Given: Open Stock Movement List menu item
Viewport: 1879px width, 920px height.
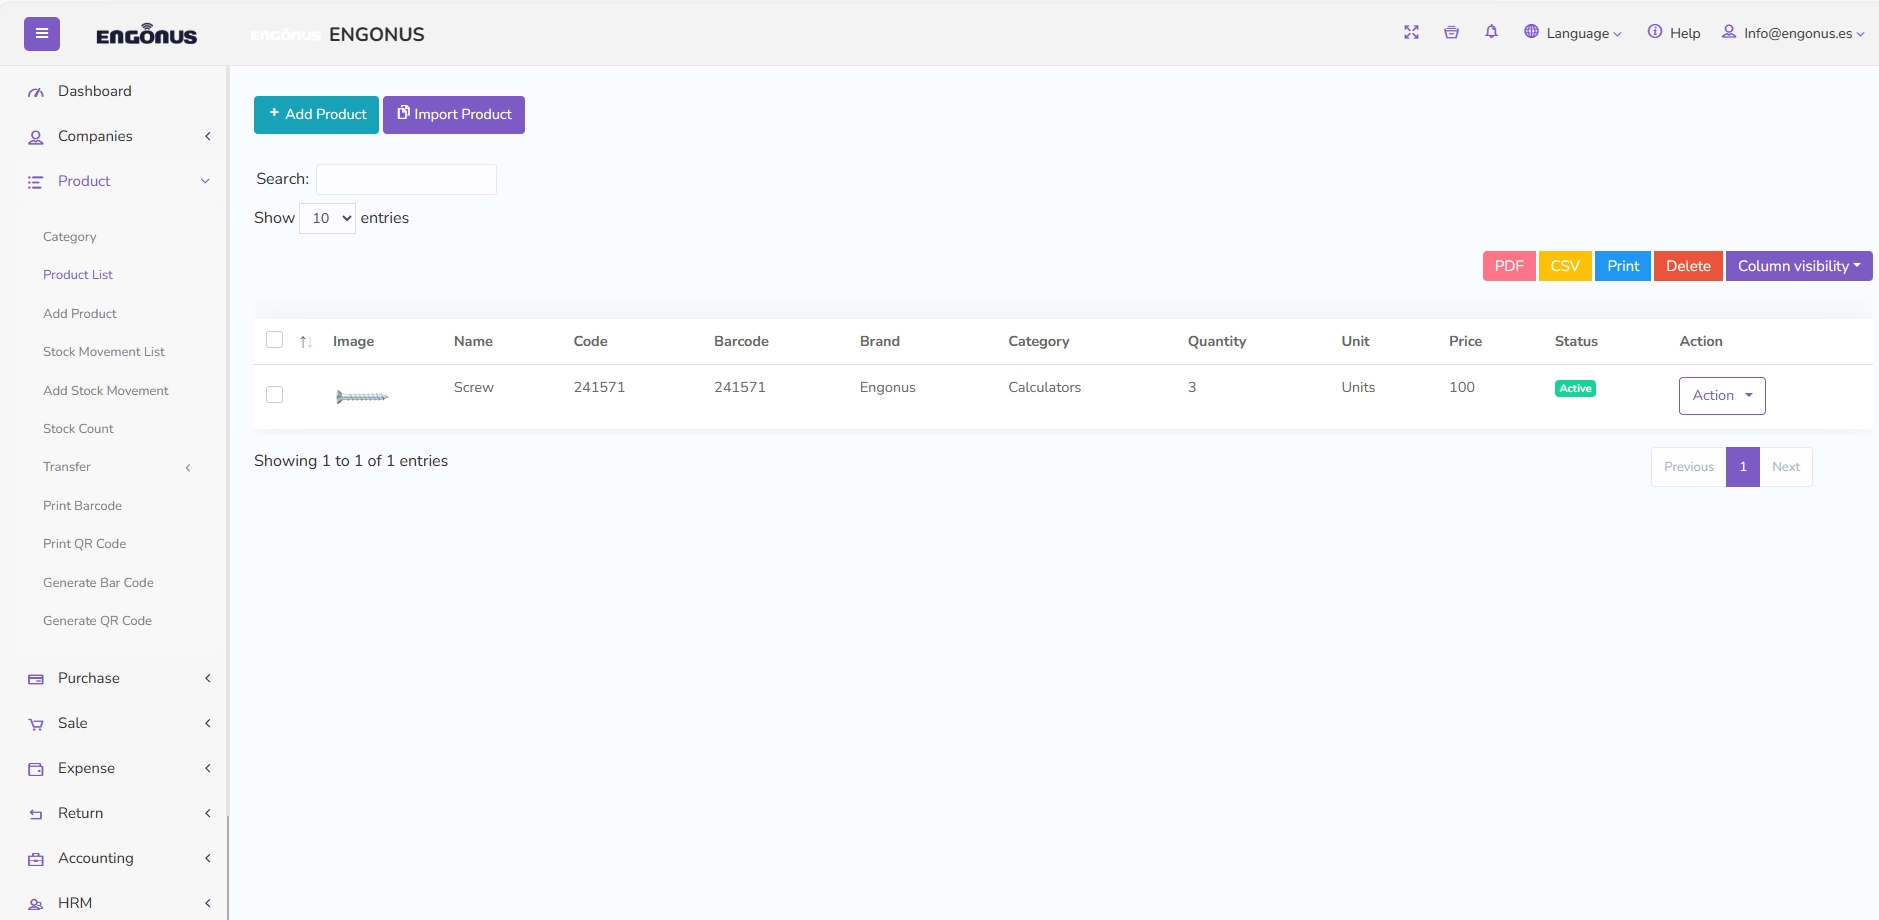Looking at the screenshot, I should pyautogui.click(x=104, y=352).
